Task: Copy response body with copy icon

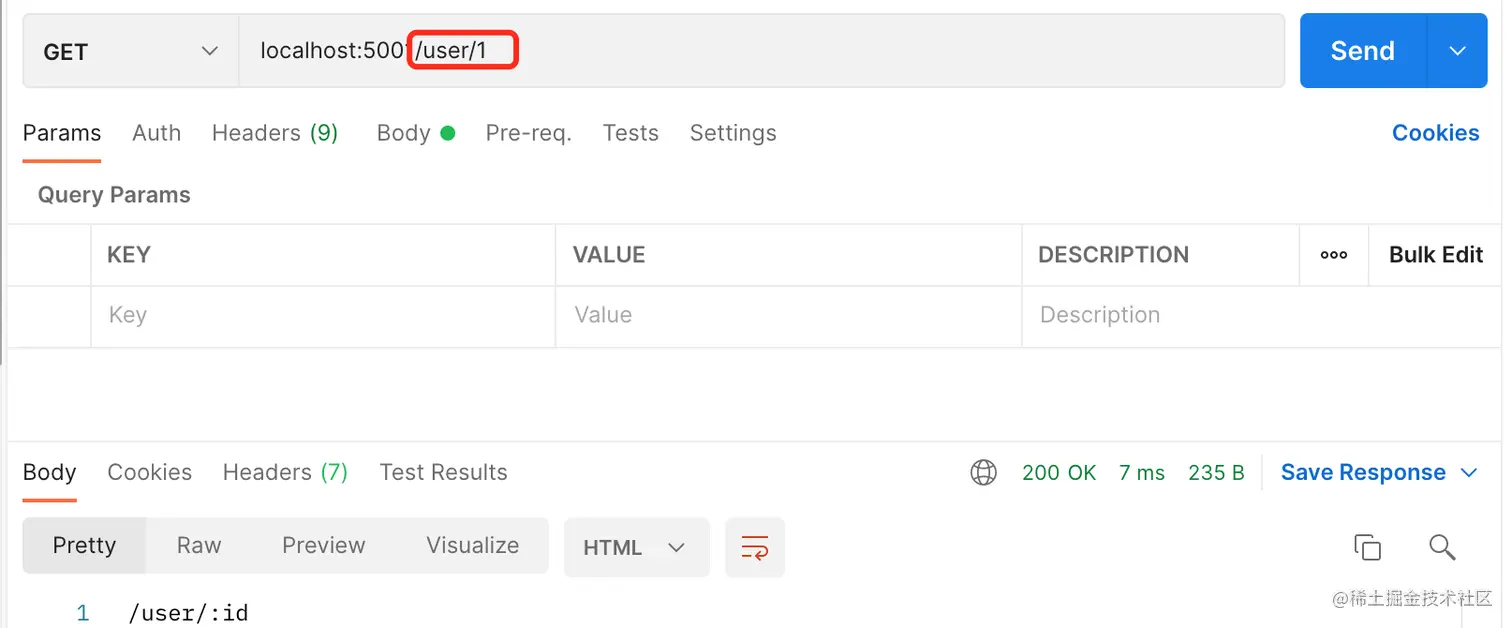Action: point(1367,547)
